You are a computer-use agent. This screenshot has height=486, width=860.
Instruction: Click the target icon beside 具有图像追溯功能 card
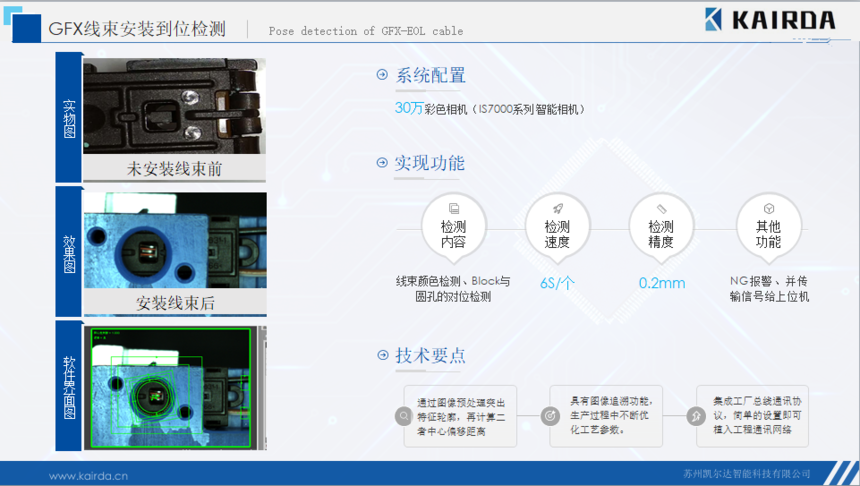pyautogui.click(x=550, y=416)
